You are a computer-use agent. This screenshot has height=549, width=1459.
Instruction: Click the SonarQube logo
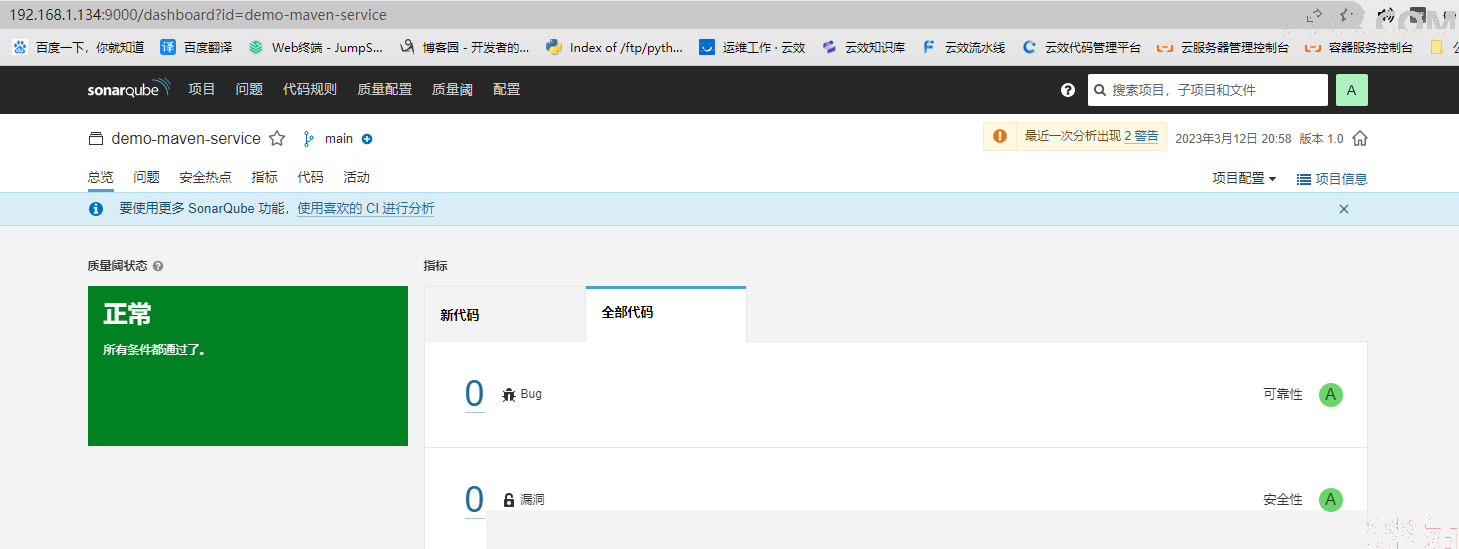coord(129,89)
